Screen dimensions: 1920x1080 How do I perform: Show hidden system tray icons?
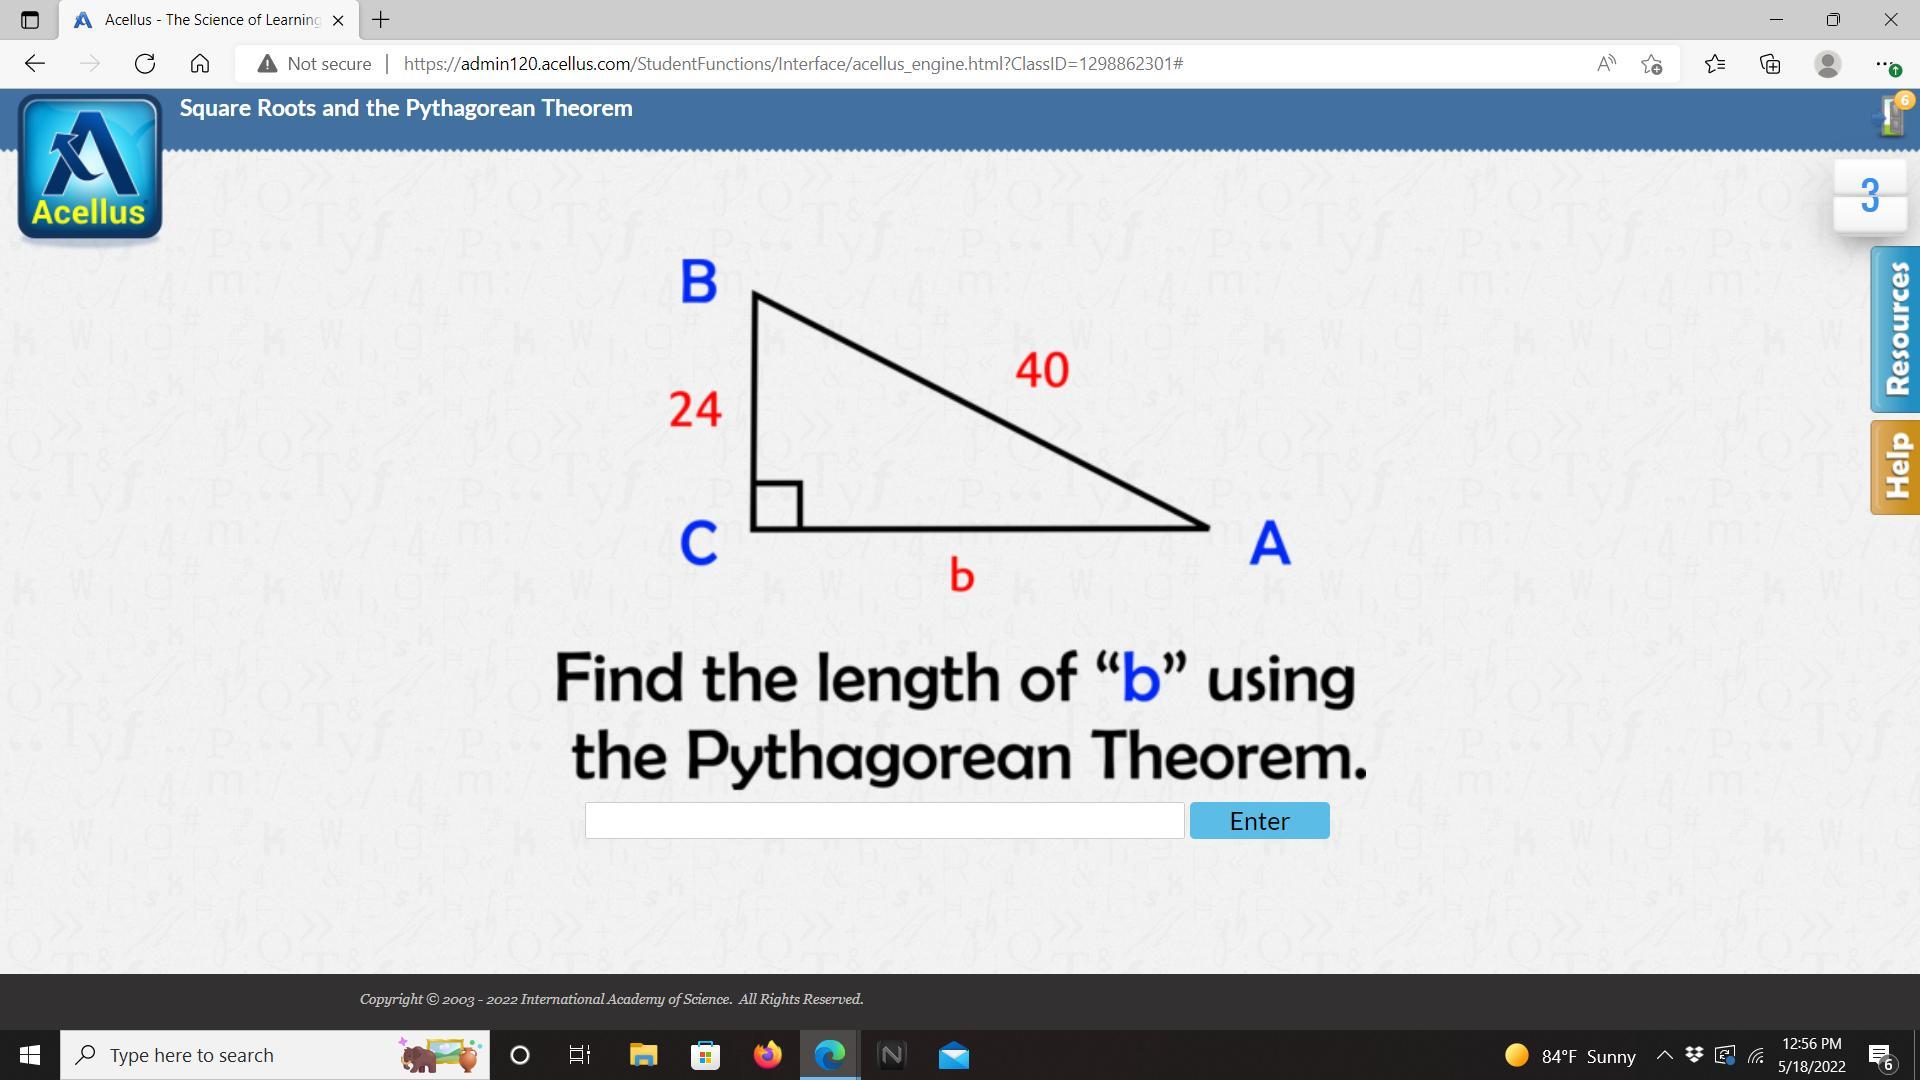(1664, 1055)
